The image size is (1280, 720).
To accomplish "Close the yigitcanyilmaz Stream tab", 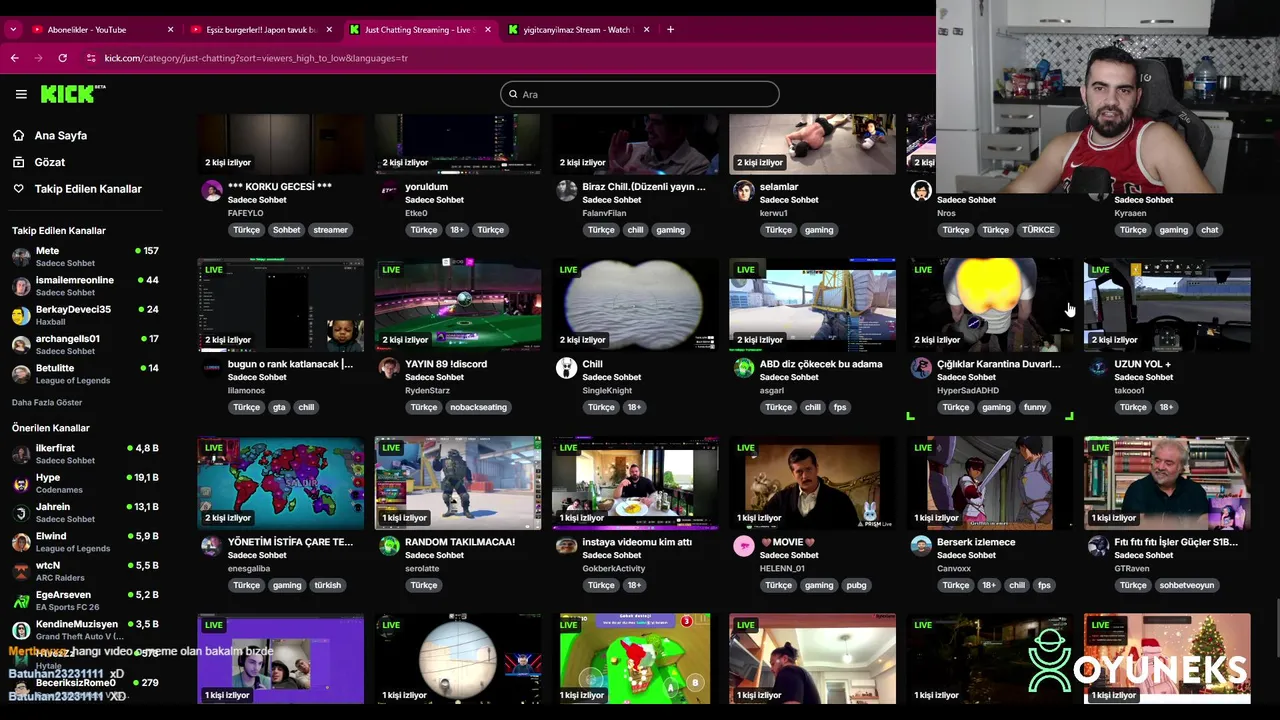I will [647, 30].
